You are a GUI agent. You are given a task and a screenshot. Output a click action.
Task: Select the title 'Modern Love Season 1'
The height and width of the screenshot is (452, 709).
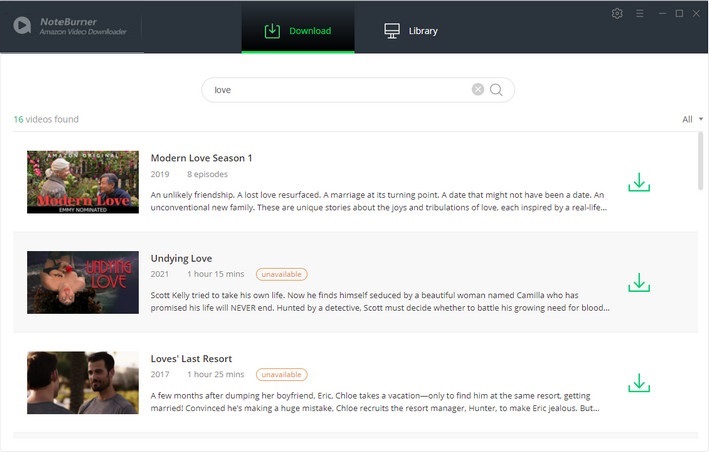pos(201,158)
